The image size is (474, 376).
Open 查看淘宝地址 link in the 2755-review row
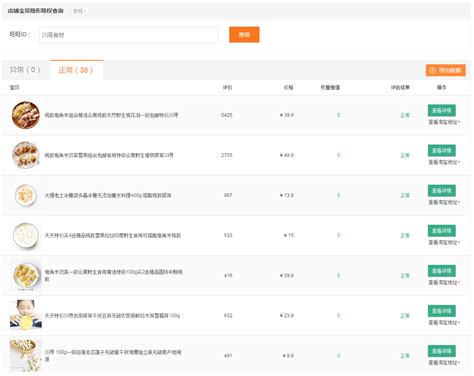444,162
